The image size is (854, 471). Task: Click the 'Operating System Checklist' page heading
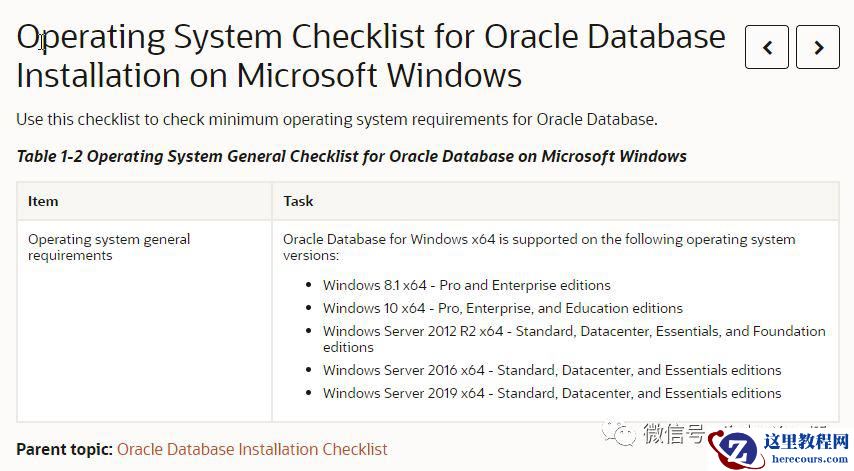(370, 55)
